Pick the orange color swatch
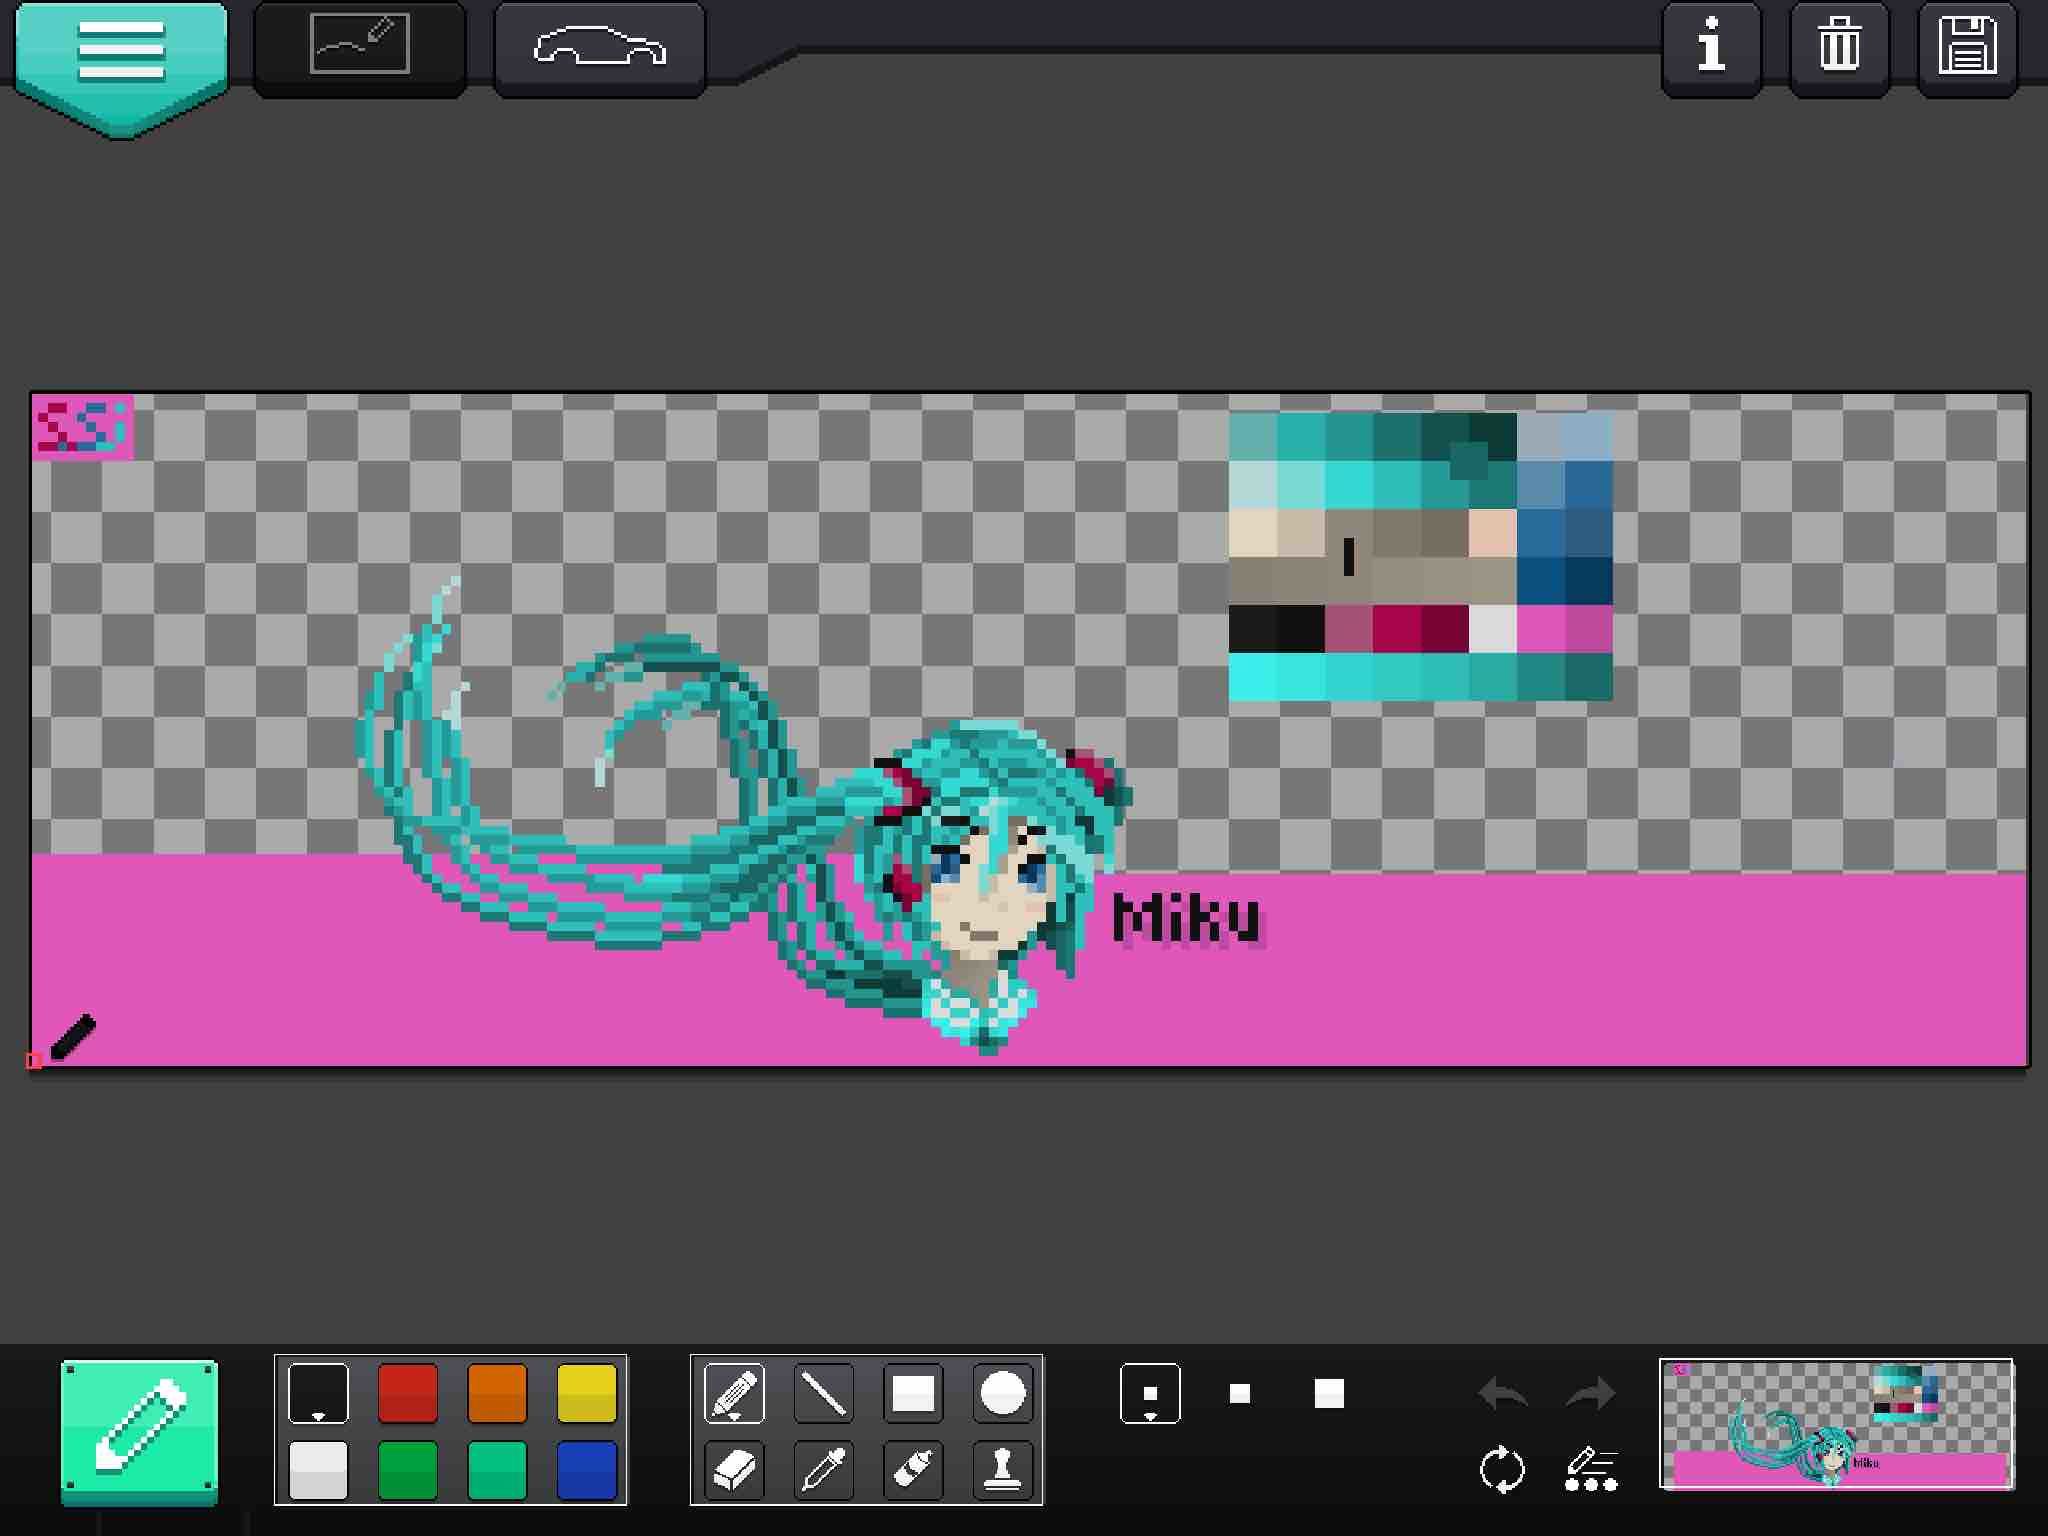This screenshot has height=1536, width=2048. click(x=497, y=1392)
